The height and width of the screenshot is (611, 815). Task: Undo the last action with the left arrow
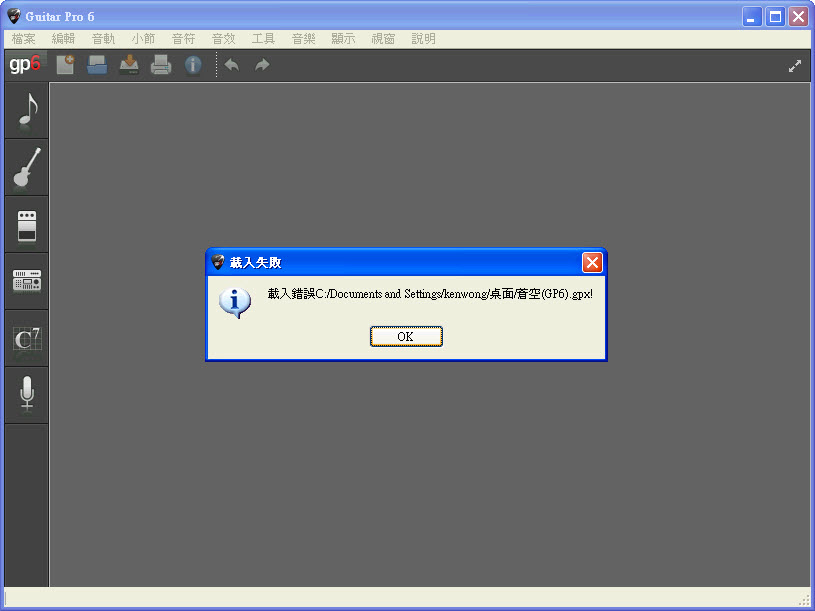coord(232,65)
